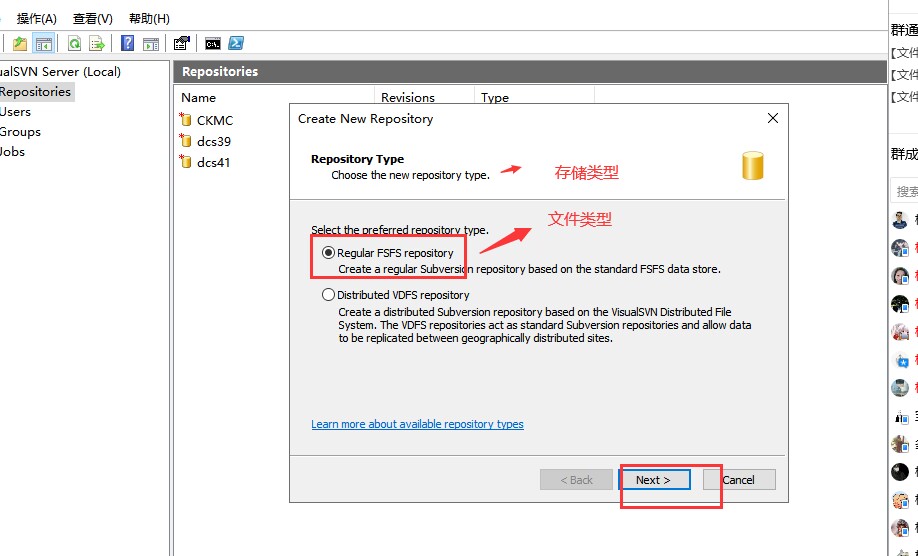This screenshot has height=556, width=918.
Task: Select the VisualSVN Server (Local) tree node
Action: pyautogui.click(x=60, y=71)
